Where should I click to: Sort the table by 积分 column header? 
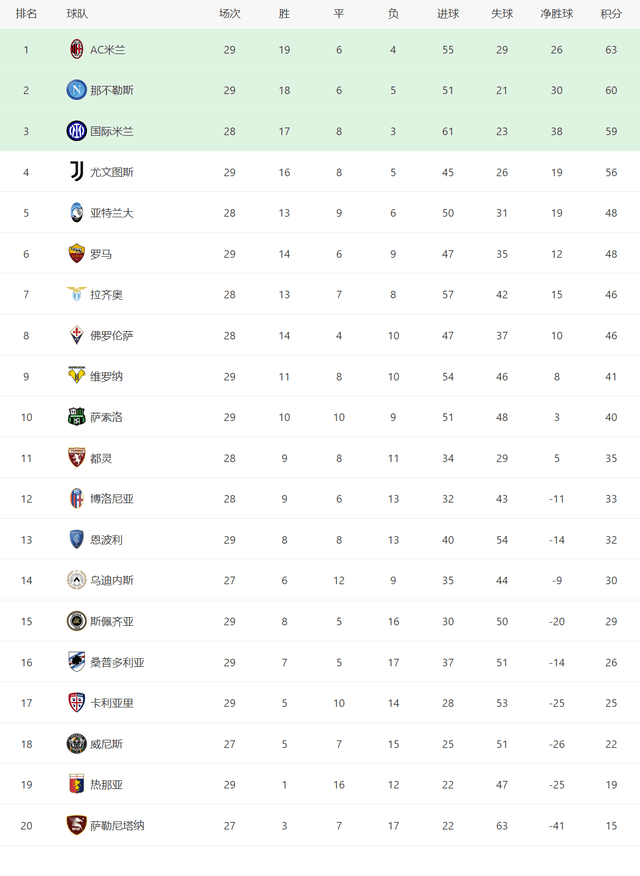click(x=611, y=14)
